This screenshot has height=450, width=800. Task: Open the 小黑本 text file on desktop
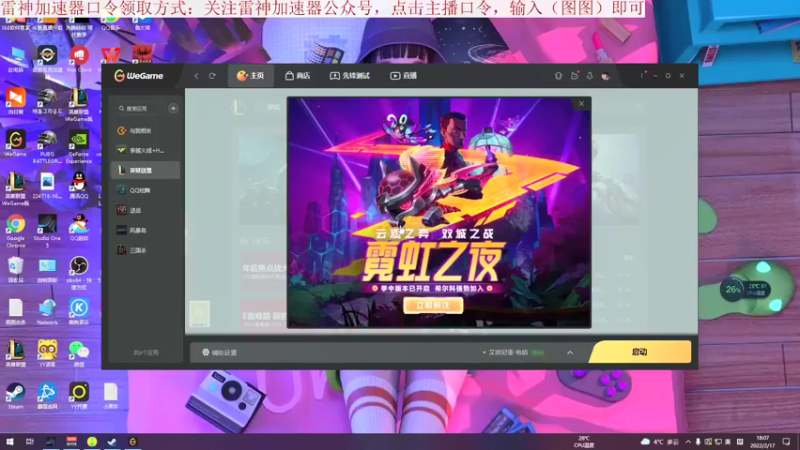110,396
